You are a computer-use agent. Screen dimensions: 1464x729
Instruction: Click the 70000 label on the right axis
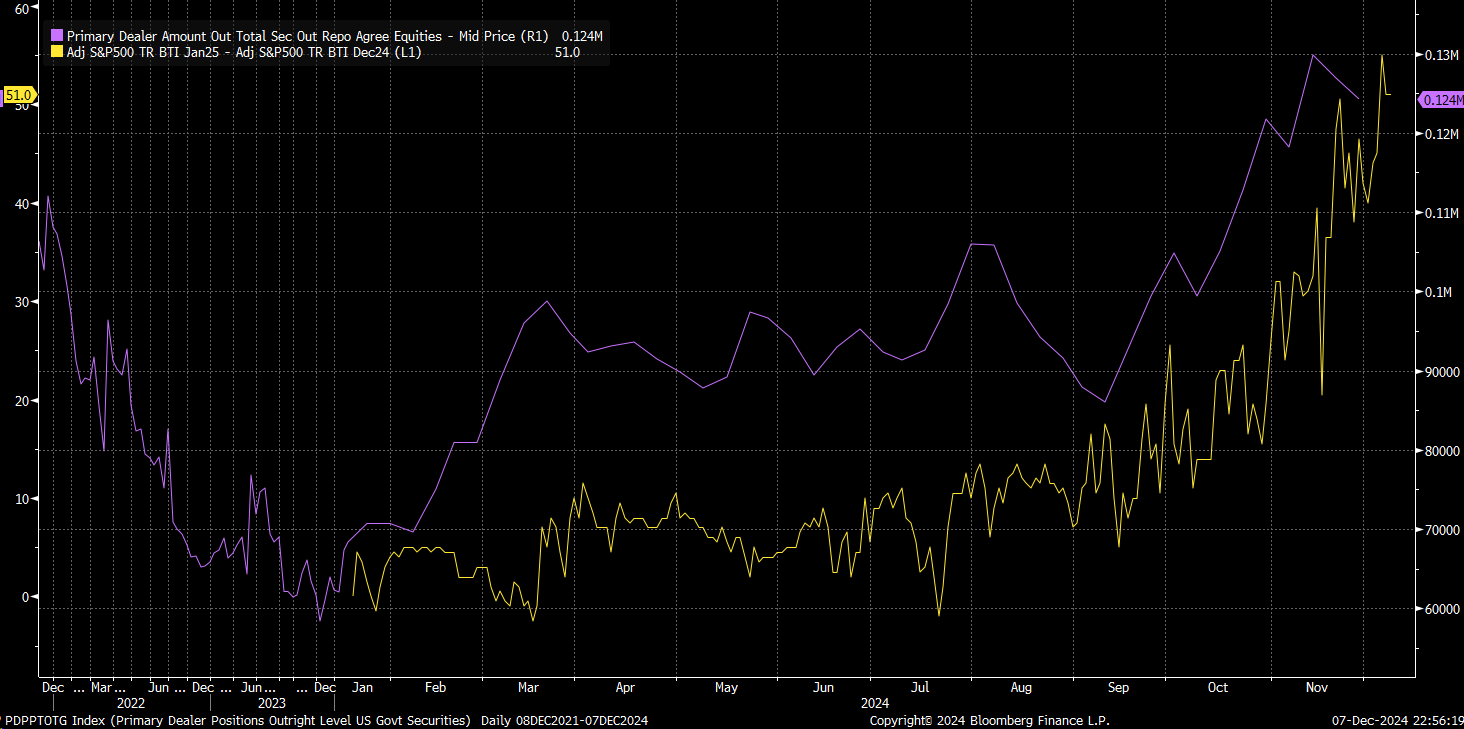[x=1441, y=529]
